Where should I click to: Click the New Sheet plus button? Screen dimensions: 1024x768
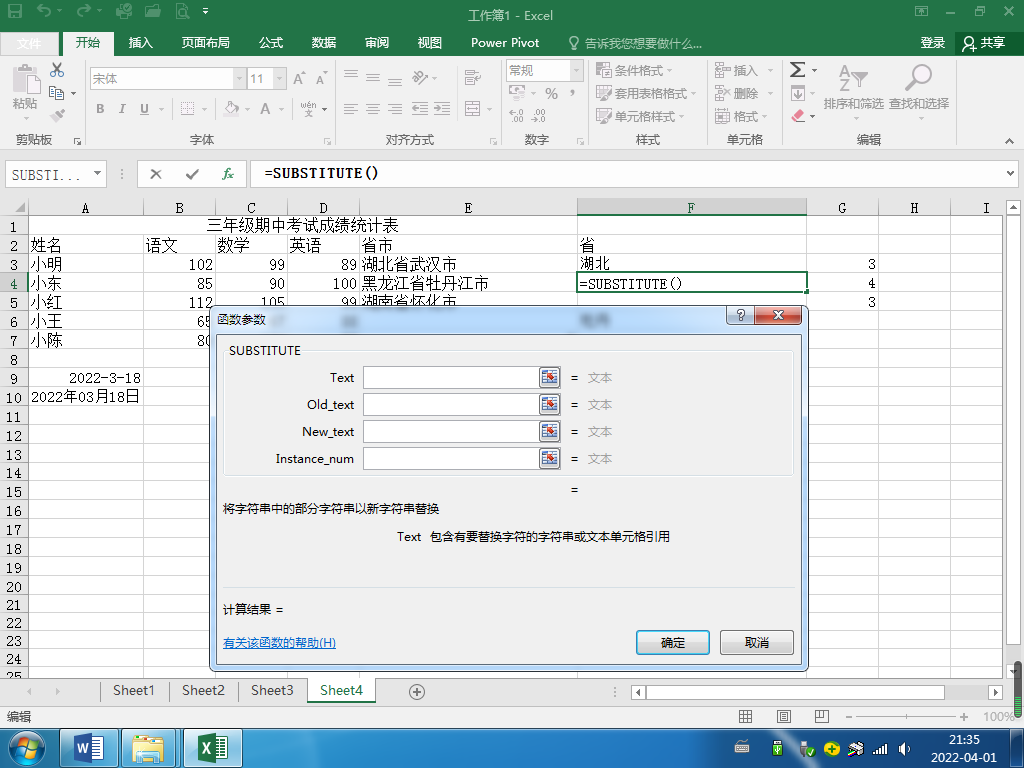pyautogui.click(x=417, y=692)
